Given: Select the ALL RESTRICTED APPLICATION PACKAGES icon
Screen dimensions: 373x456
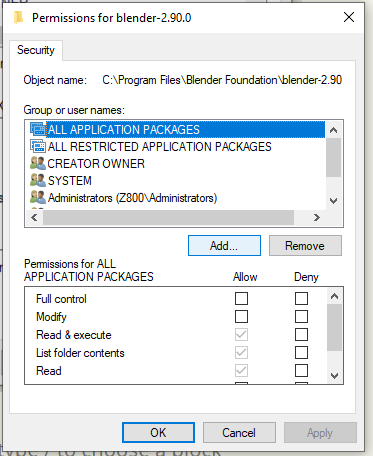Looking at the screenshot, I should (38, 146).
